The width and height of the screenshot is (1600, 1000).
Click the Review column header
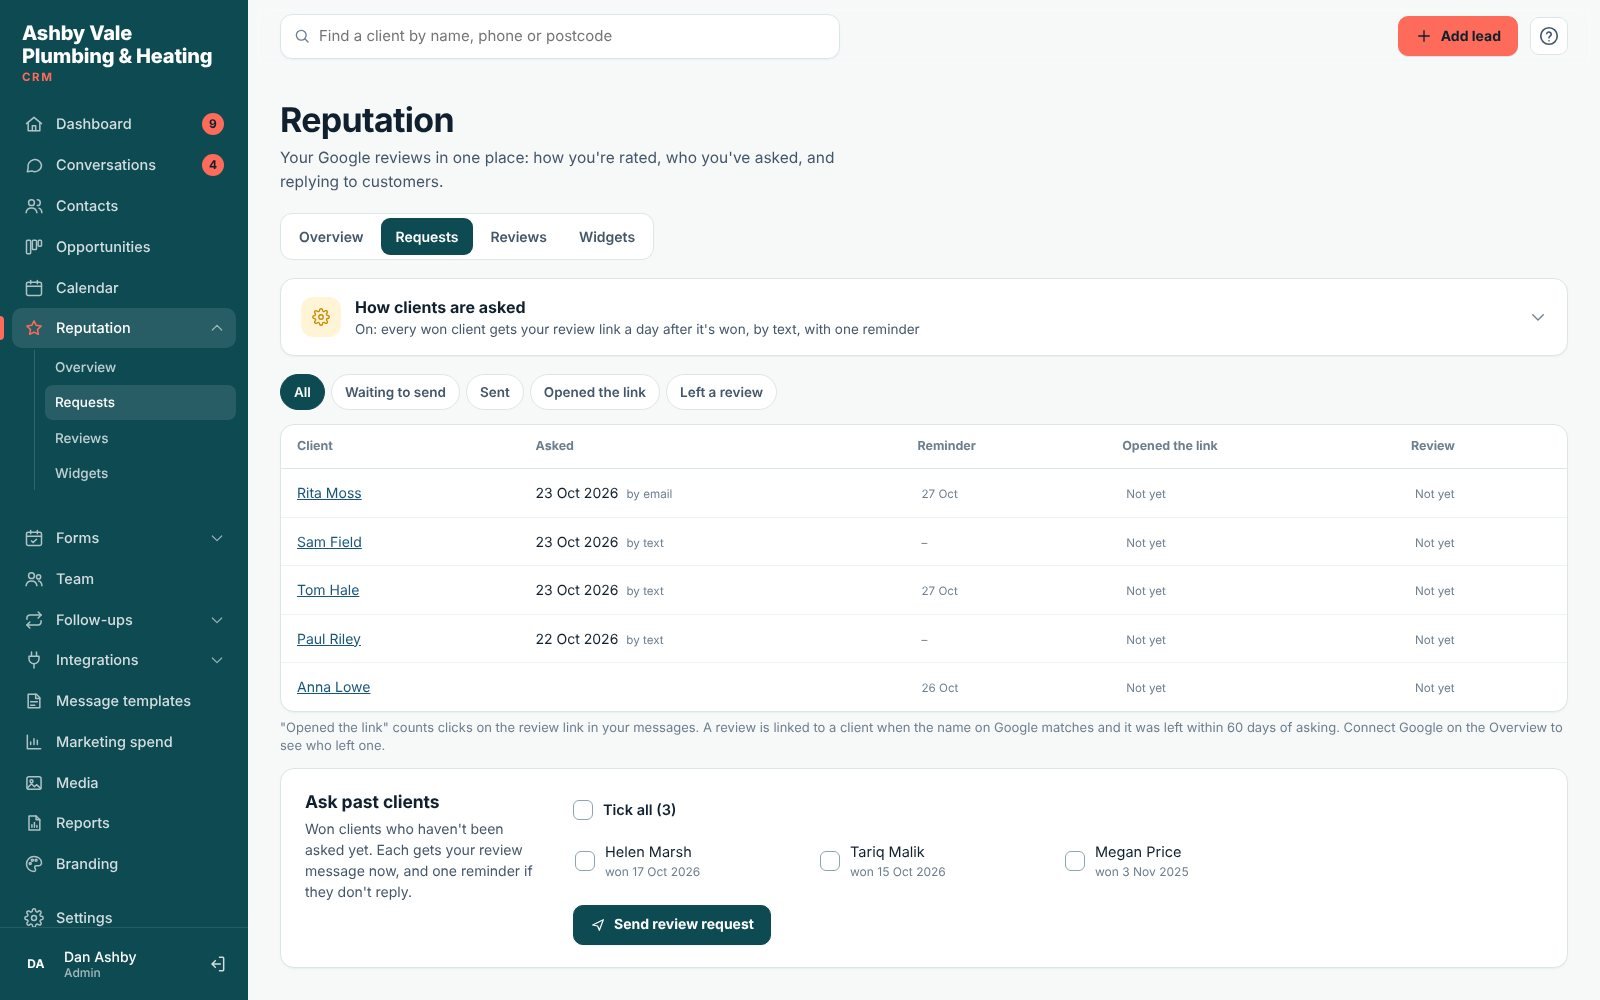pyautogui.click(x=1432, y=446)
